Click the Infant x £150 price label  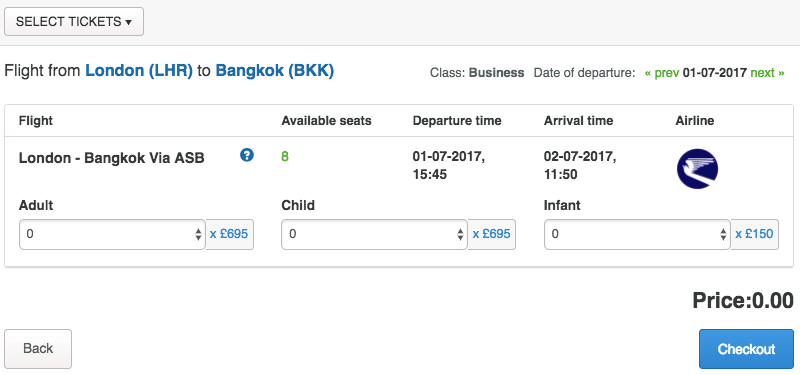754,234
